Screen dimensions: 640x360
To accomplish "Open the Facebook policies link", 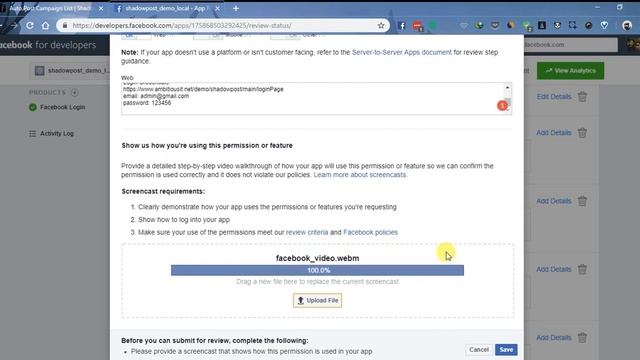I will pyautogui.click(x=370, y=232).
